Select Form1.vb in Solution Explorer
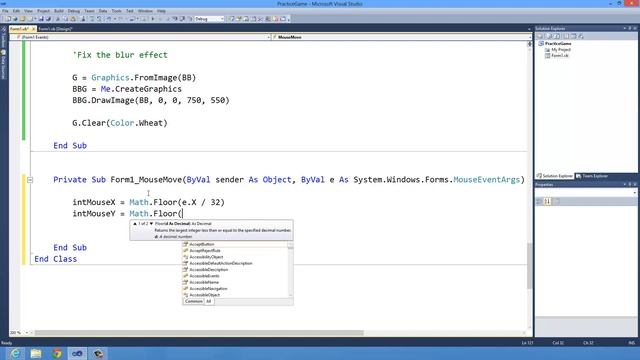Screen dimensions: 640x360 coord(560,56)
